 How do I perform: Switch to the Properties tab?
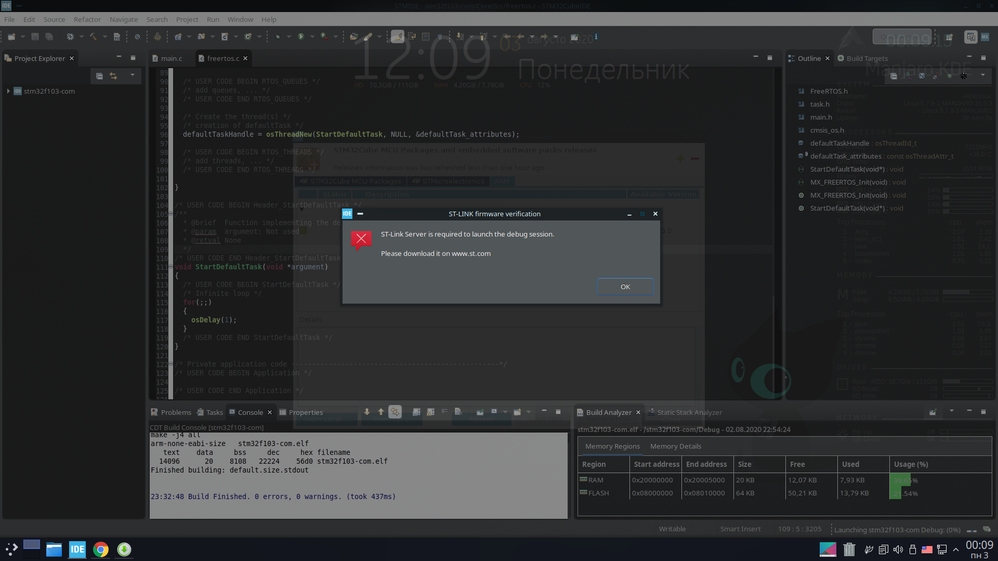(300, 413)
